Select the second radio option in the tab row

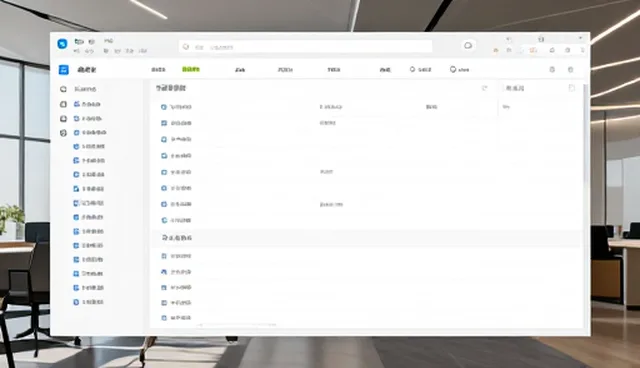[453, 69]
